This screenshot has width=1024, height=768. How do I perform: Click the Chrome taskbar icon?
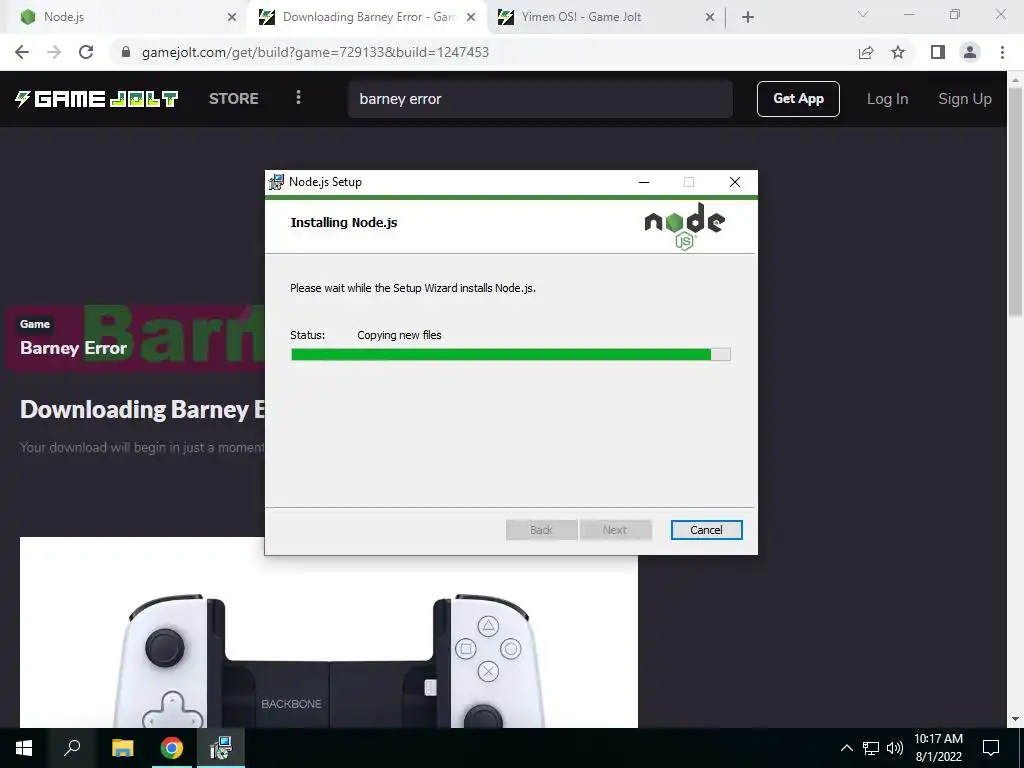[x=172, y=748]
